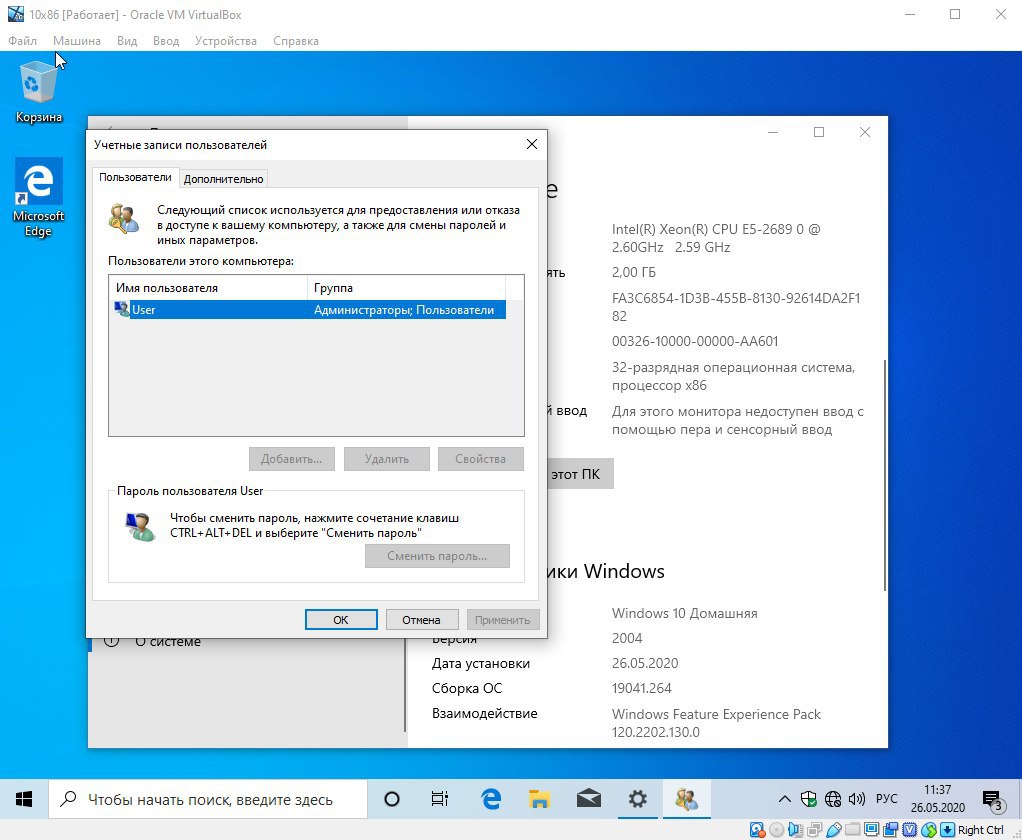Select the Пользователи tab
This screenshot has height=840, width=1022.
(136, 177)
